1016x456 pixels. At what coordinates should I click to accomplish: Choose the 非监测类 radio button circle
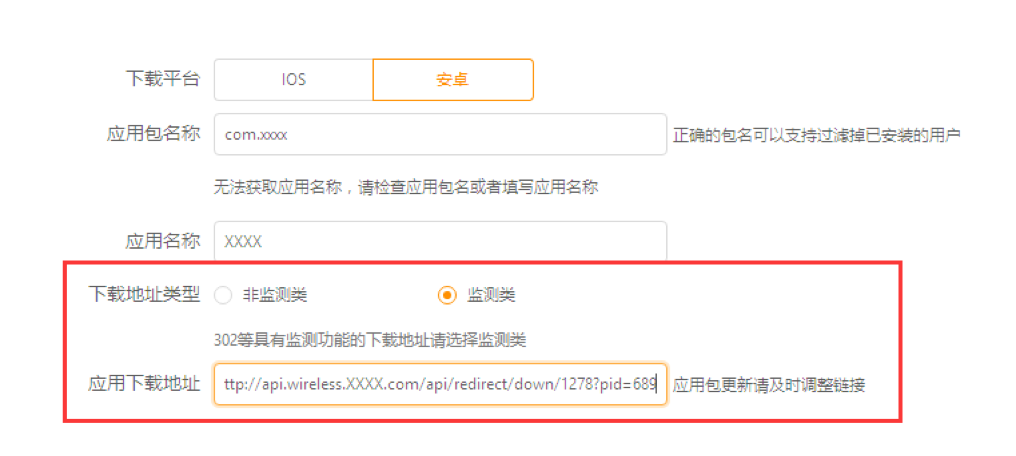(x=223, y=296)
